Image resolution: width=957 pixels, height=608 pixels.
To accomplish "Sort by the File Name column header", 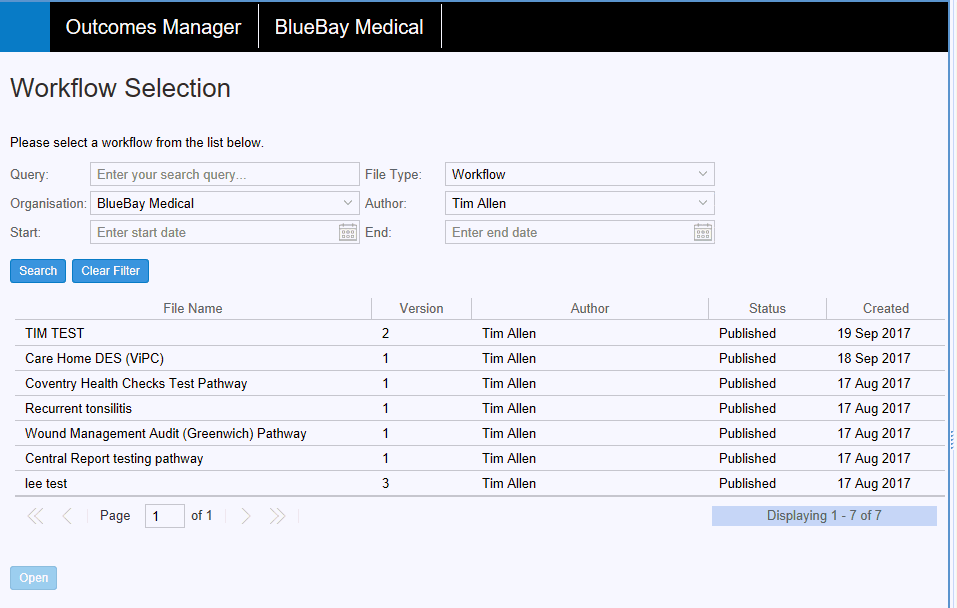I will (193, 308).
